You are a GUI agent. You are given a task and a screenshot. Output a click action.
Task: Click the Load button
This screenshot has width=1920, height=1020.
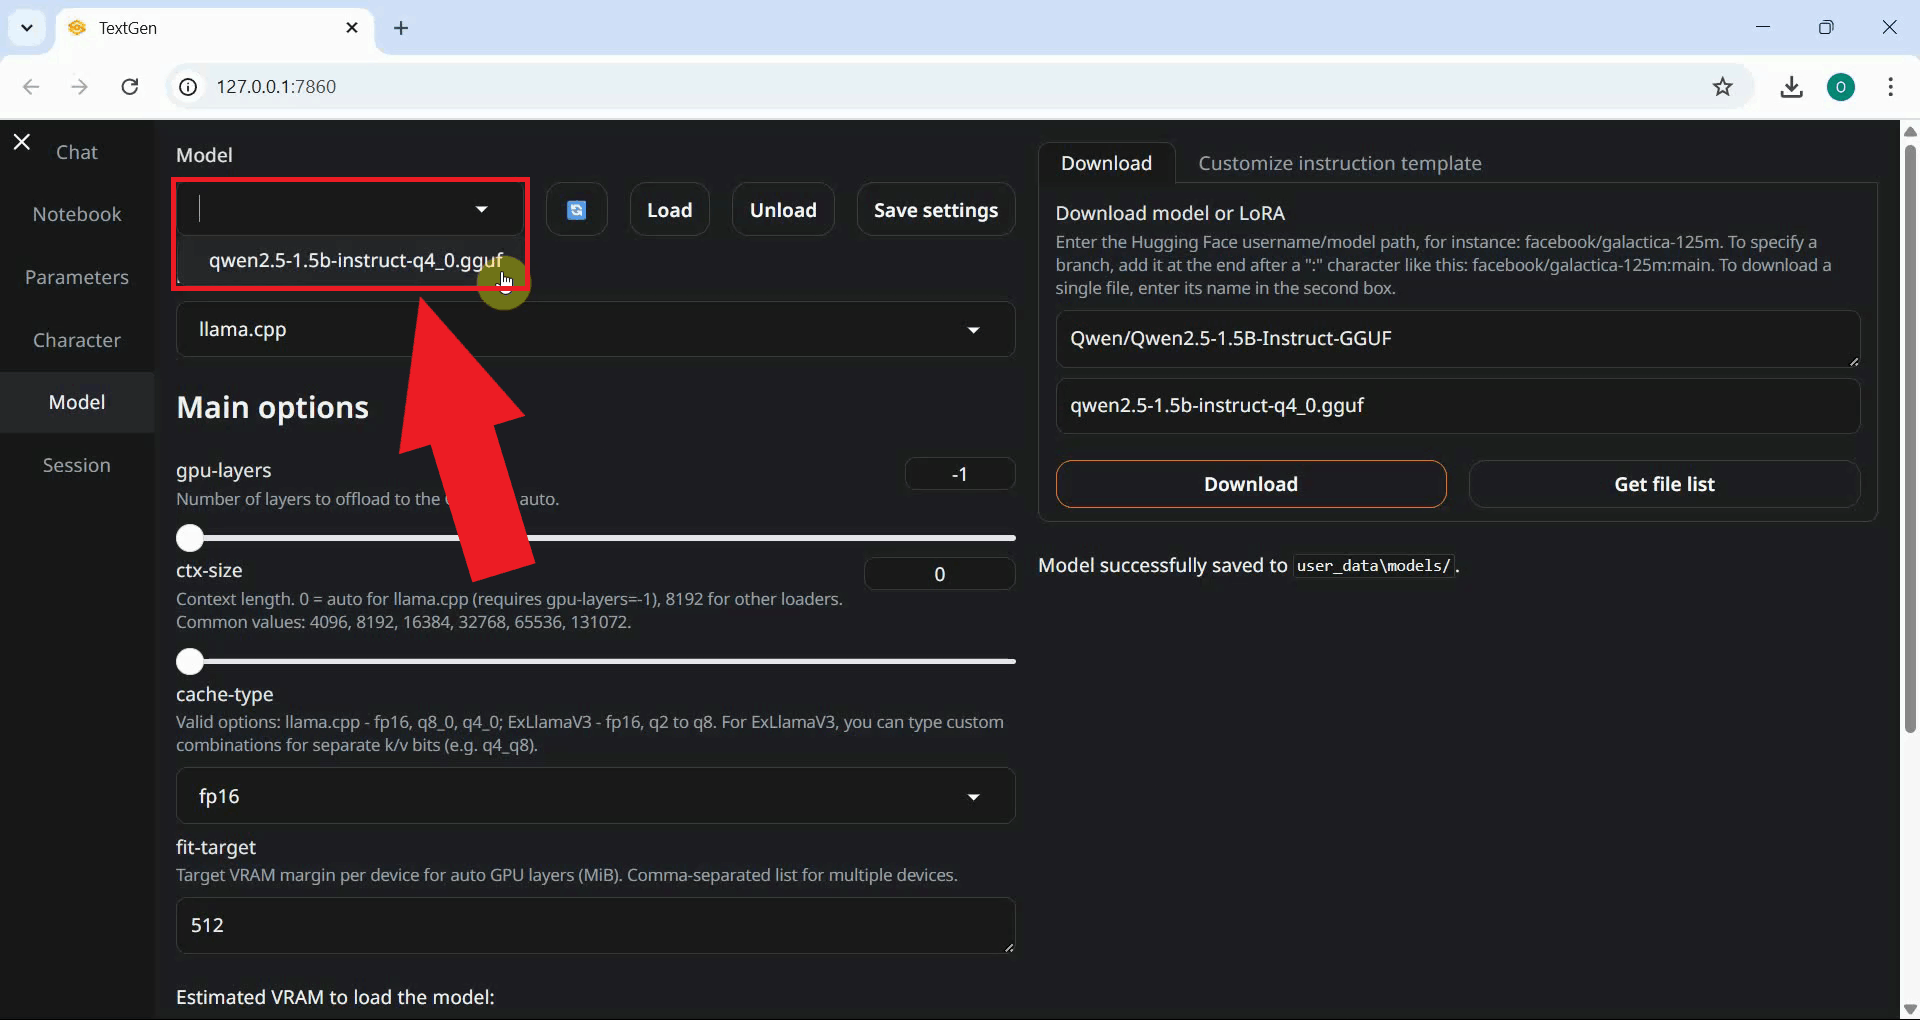point(669,209)
